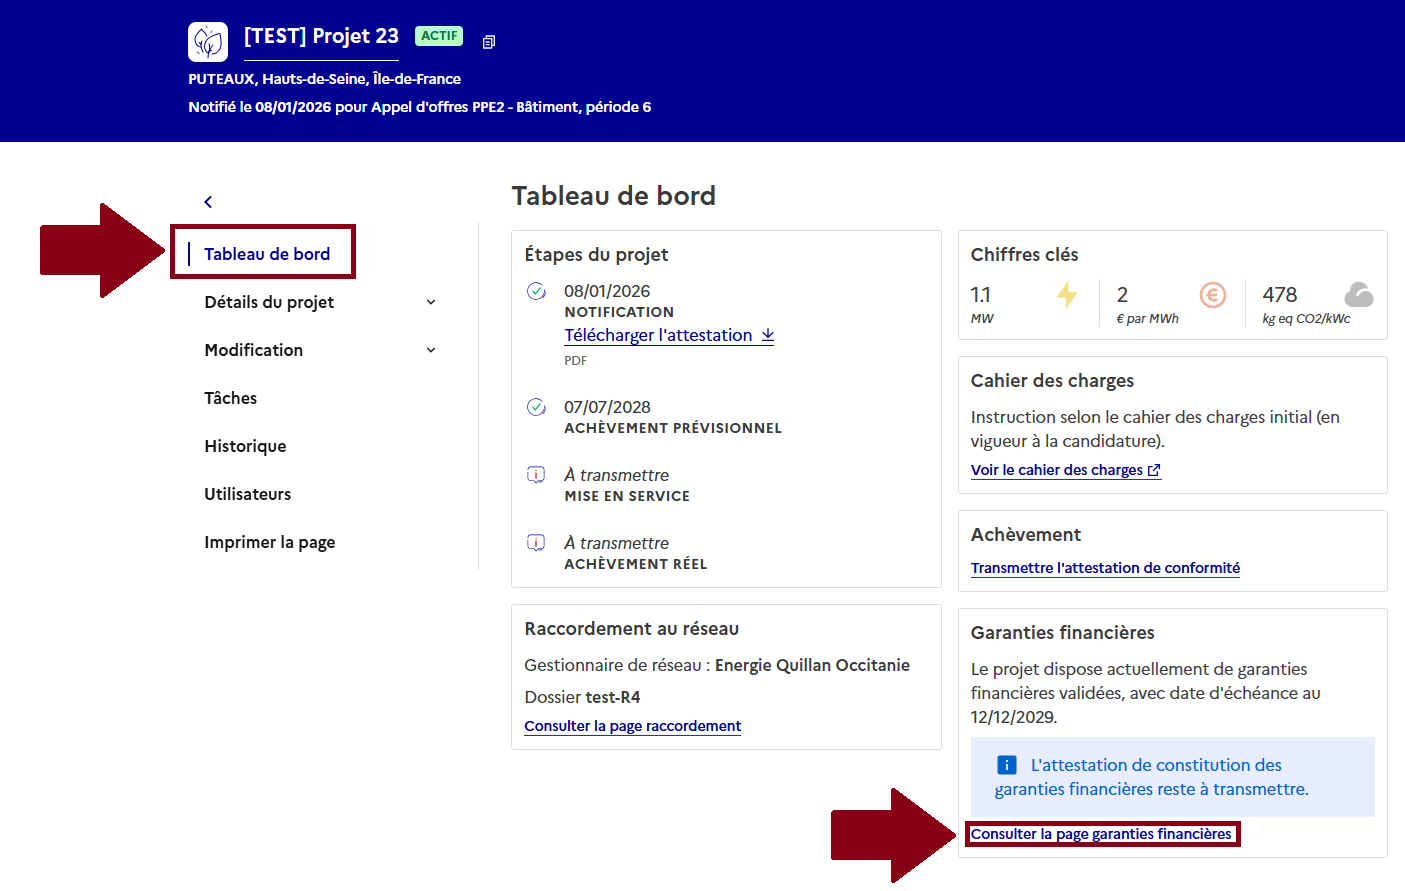This screenshot has width=1405, height=891.
Task: Click the euro price icon
Action: [1212, 295]
